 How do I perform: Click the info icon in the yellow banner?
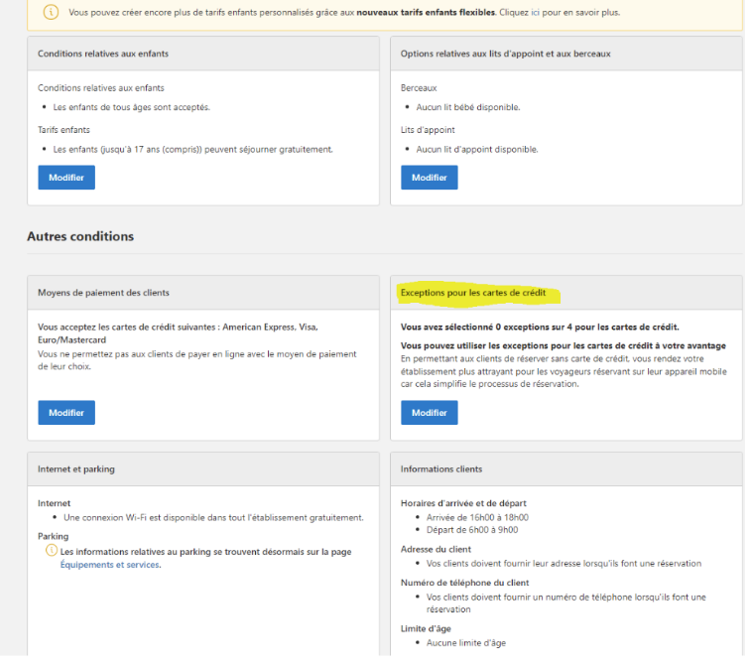coord(51,12)
